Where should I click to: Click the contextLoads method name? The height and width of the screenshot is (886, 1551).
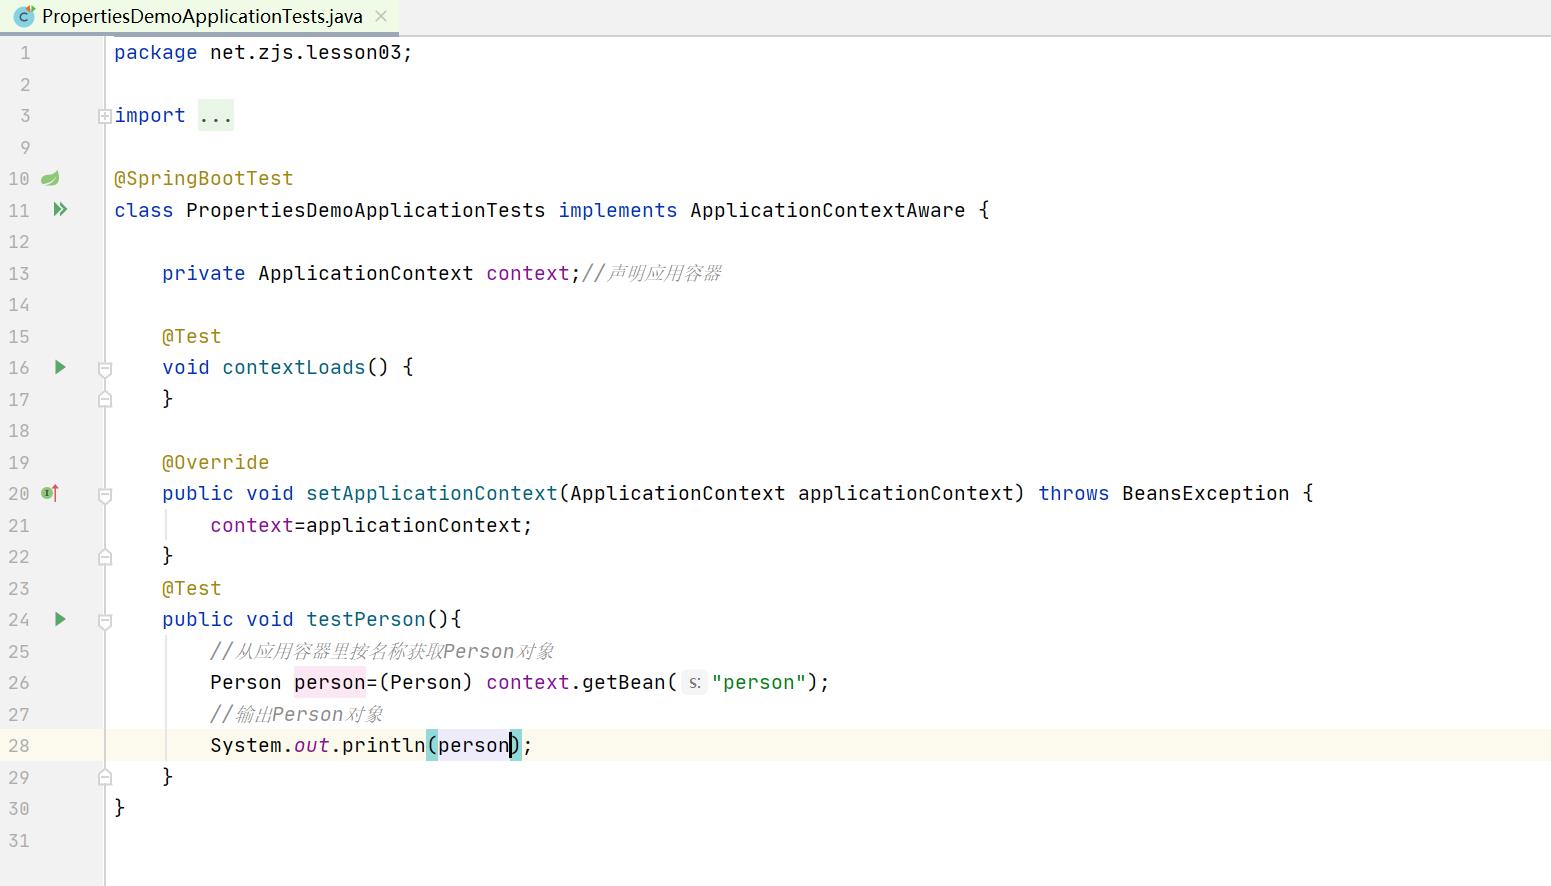click(294, 367)
